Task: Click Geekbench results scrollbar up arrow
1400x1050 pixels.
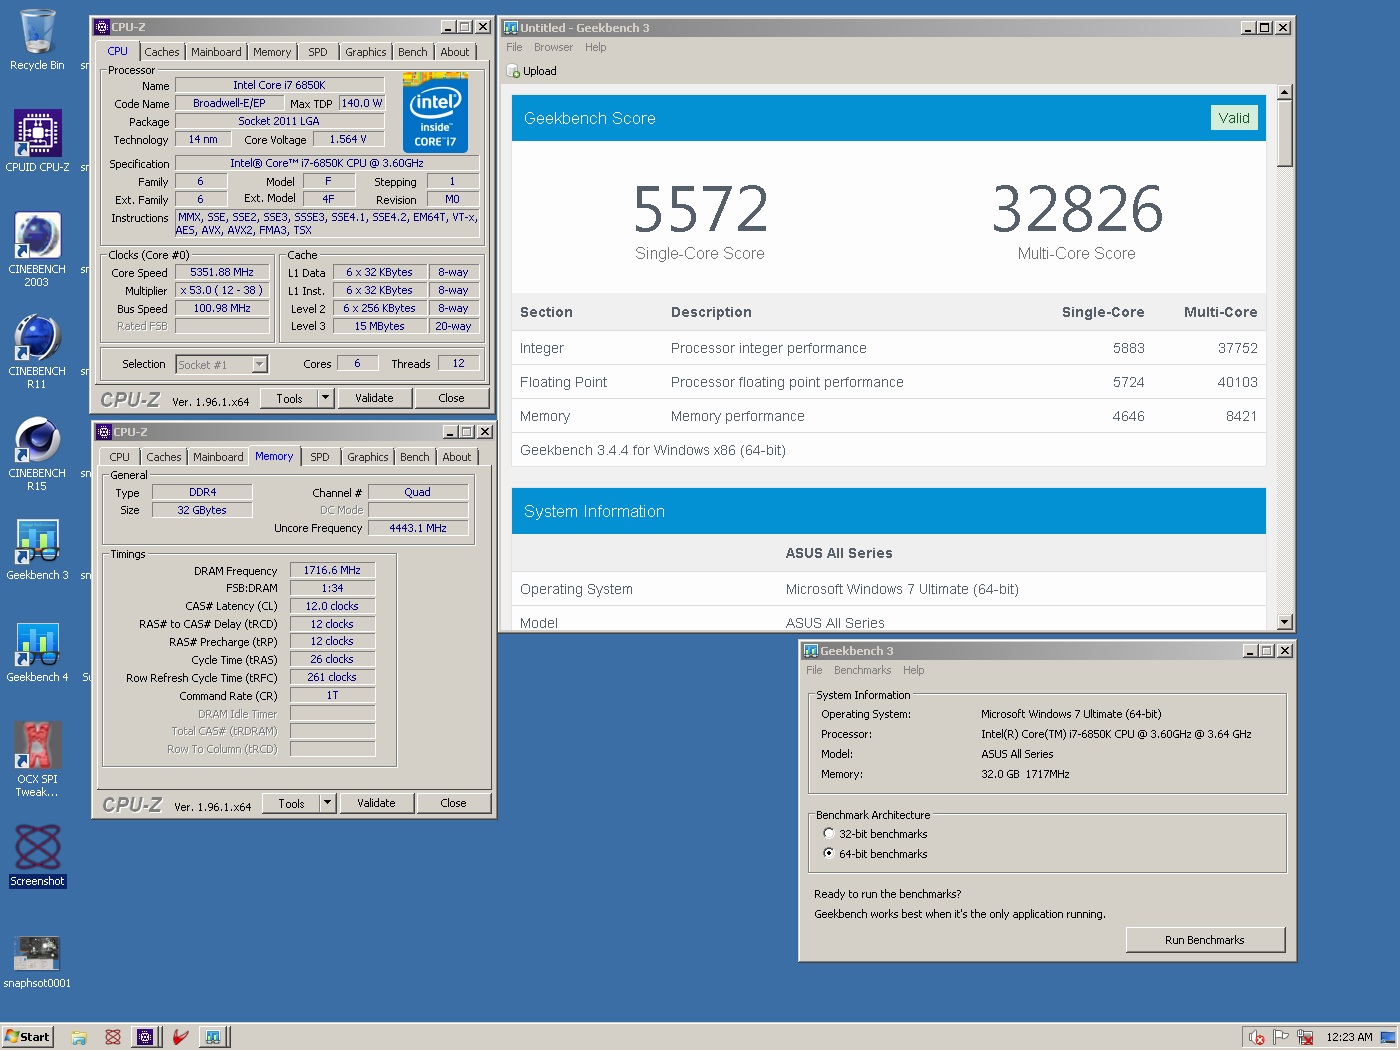Action: coord(1286,92)
